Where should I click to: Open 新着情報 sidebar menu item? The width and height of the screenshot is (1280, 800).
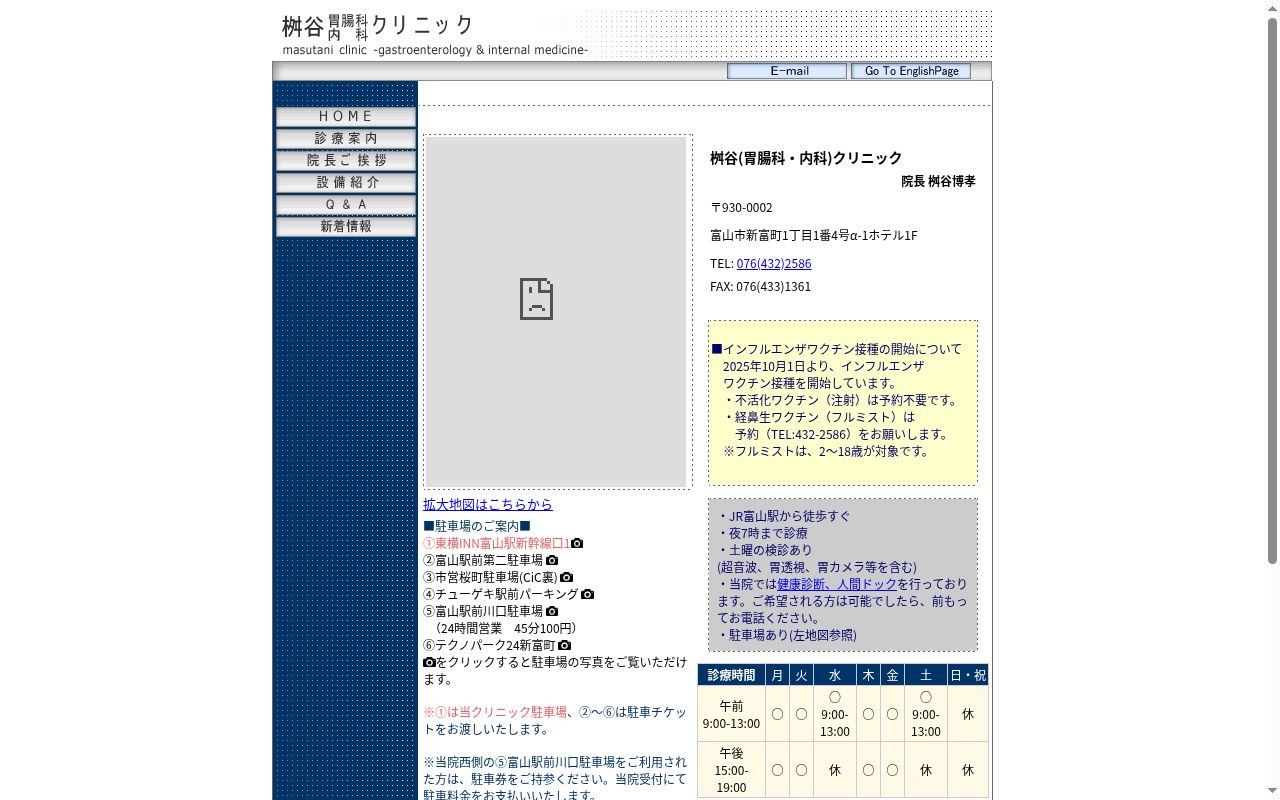coord(346,226)
